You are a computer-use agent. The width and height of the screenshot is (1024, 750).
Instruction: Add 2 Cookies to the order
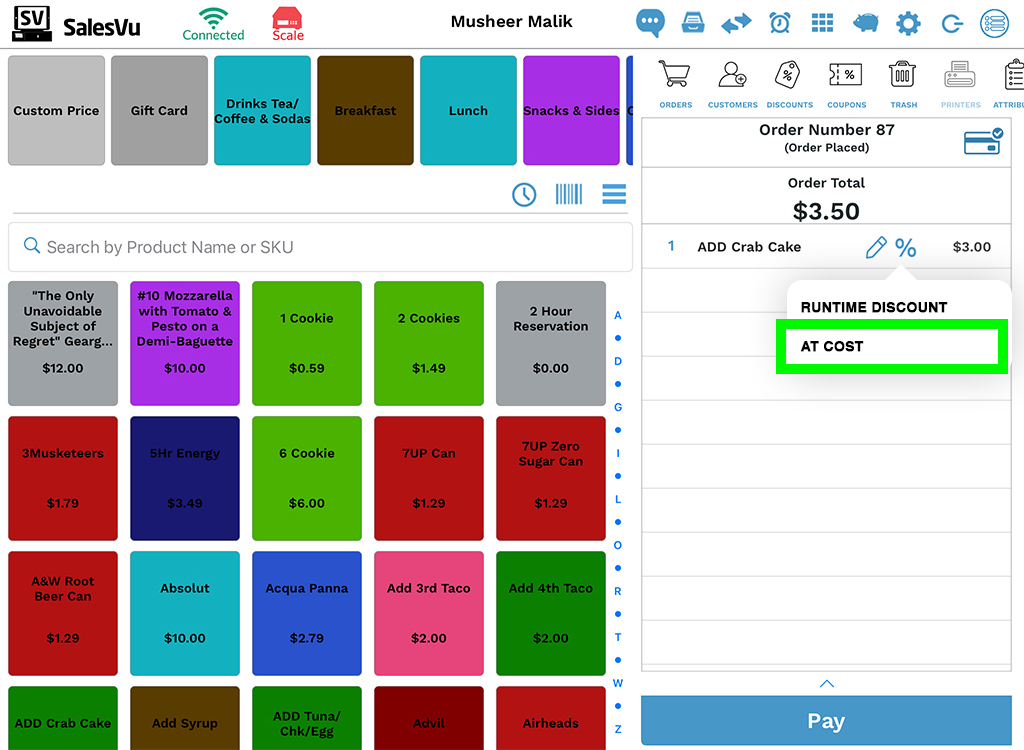(x=429, y=344)
